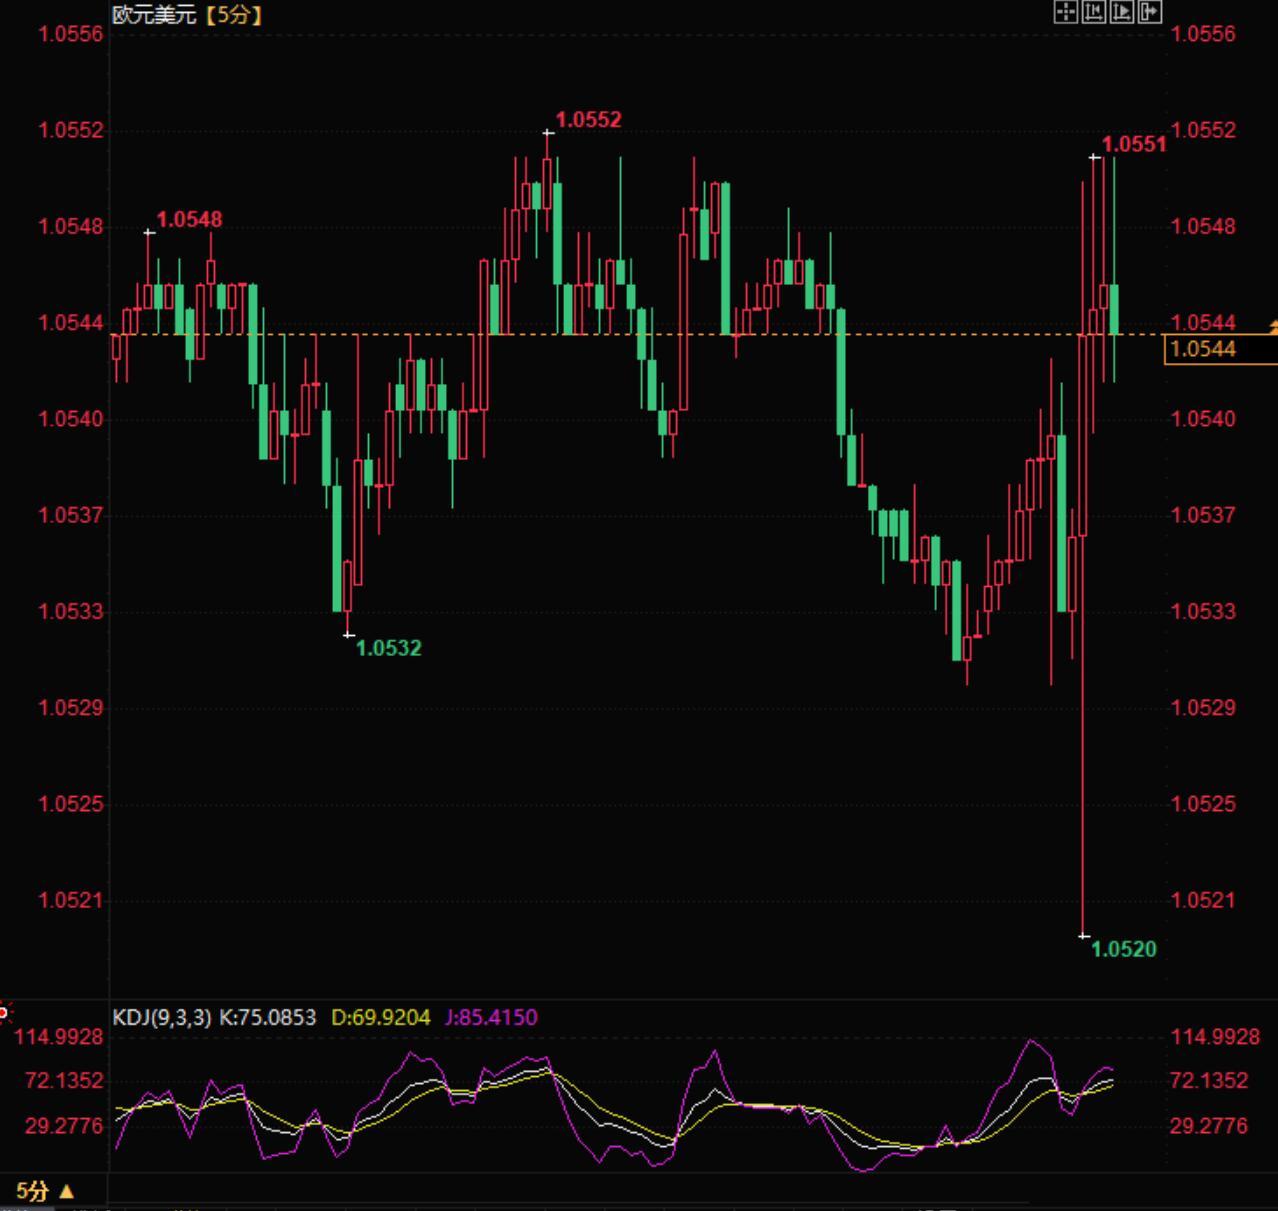Click the 114.9928 right KDJ axis label
Viewport: 1278px width, 1211px height.
[1215, 1037]
